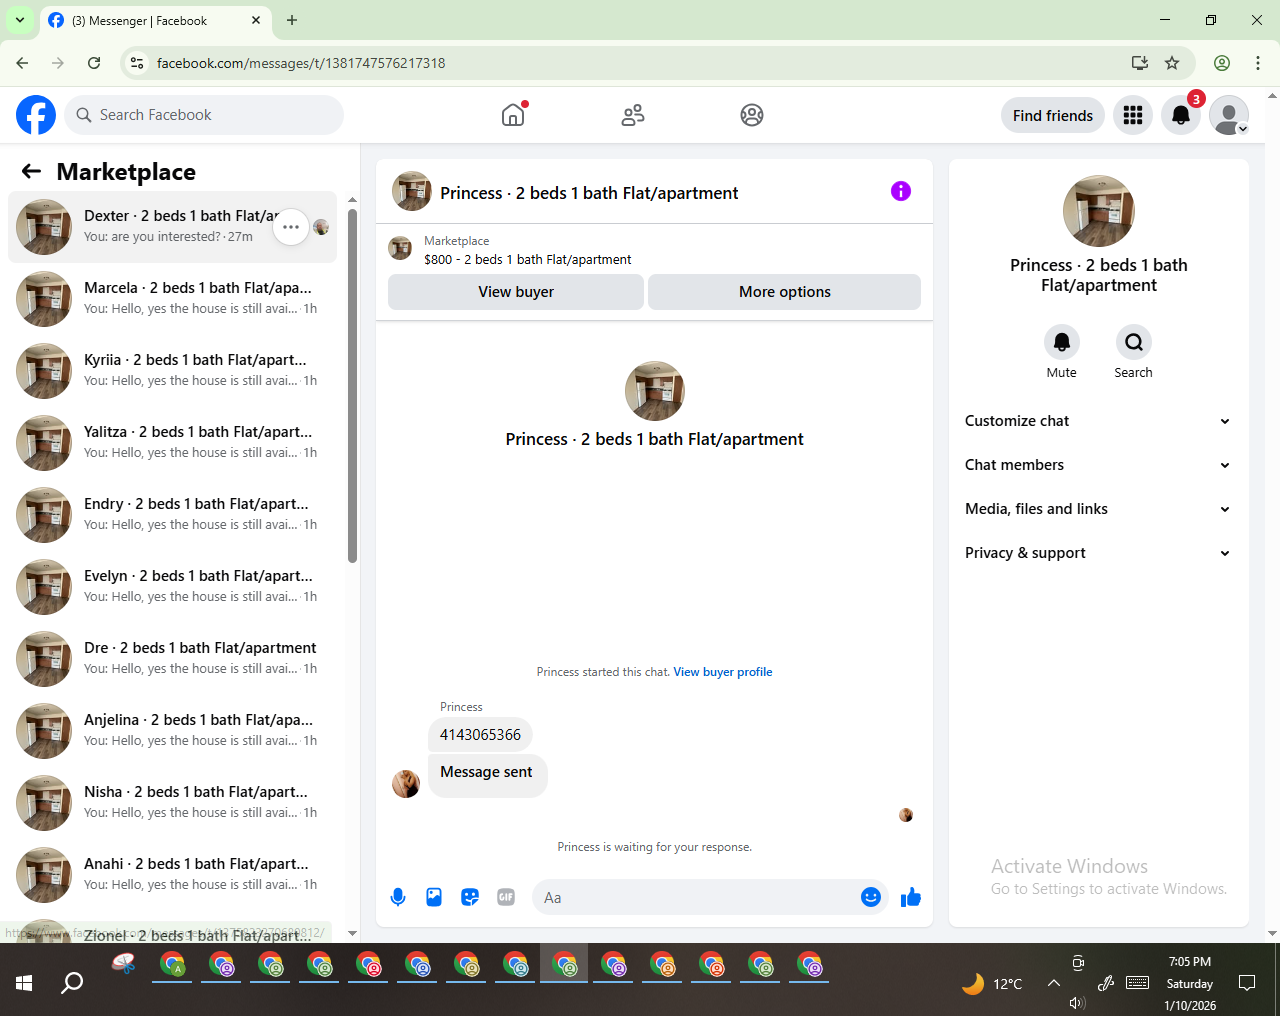Click the Find friends button
This screenshot has width=1280, height=1016.
click(x=1053, y=115)
